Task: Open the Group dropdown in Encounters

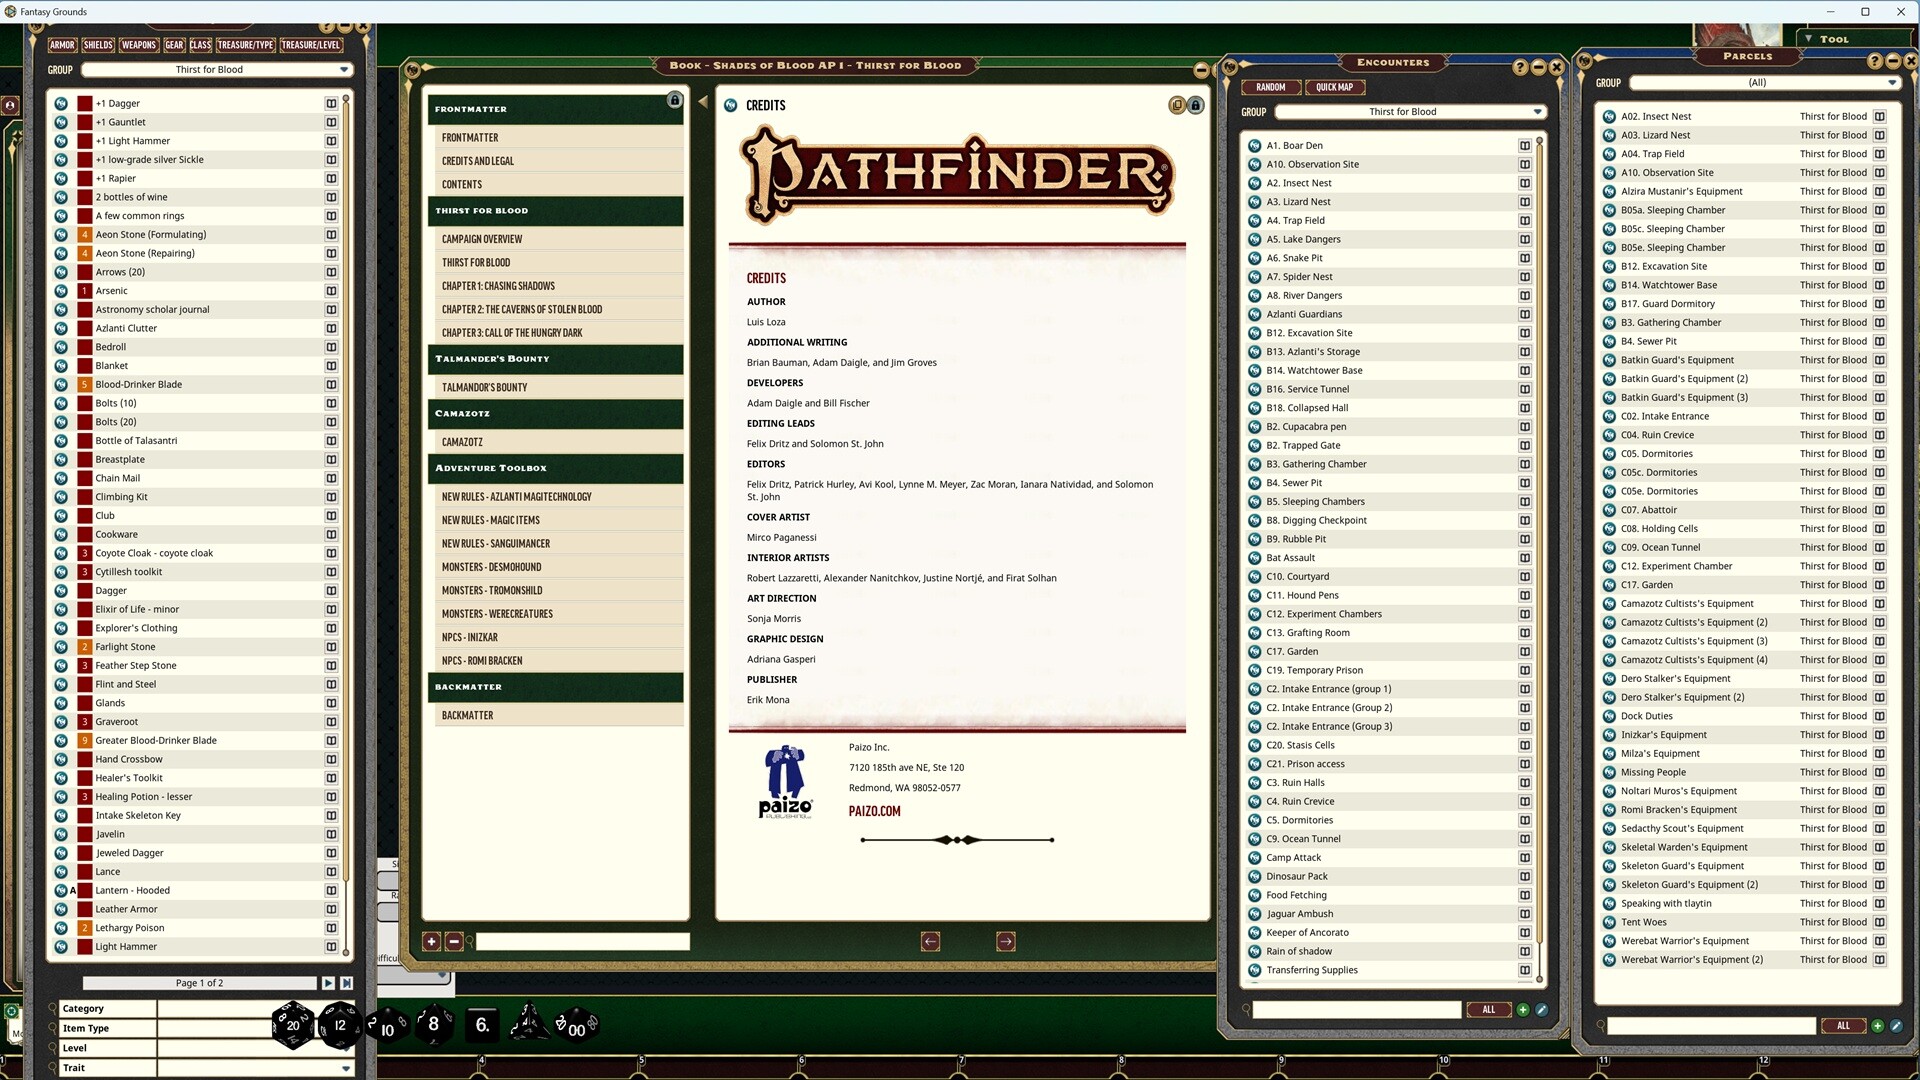Action: click(1536, 112)
